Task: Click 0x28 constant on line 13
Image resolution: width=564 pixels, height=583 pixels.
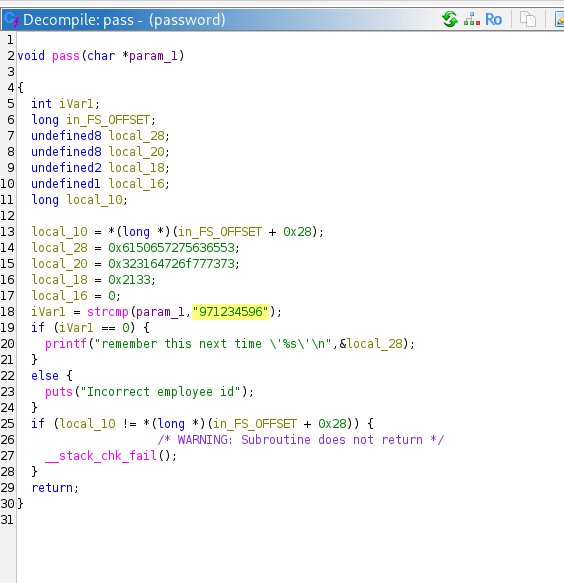Action: 297,232
